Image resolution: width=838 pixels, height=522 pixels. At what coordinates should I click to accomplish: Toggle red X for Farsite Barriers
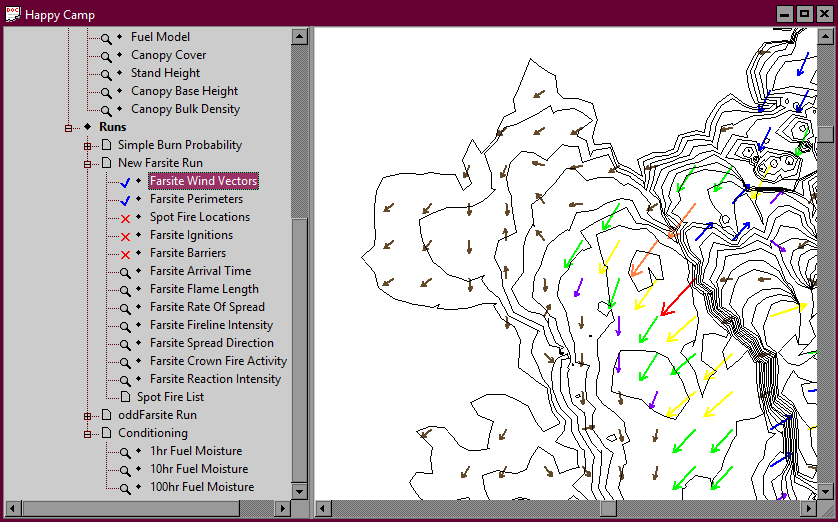[x=125, y=254]
